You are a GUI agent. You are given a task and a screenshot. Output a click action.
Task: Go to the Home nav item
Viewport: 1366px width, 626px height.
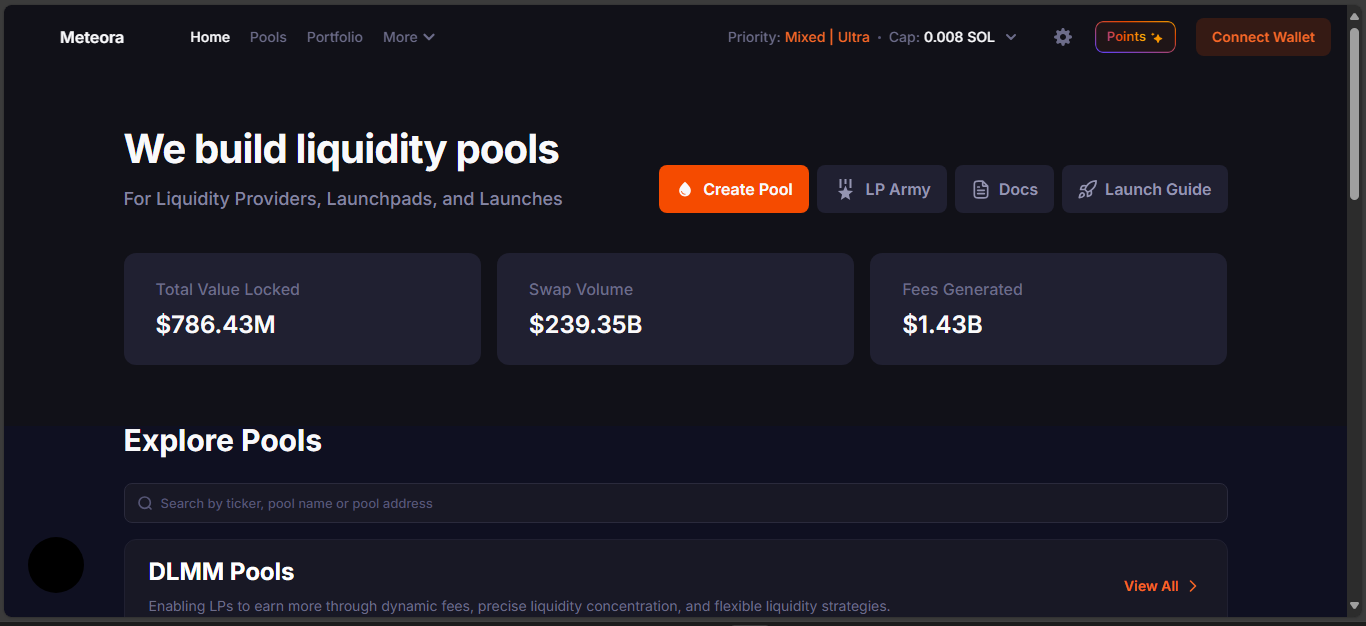210,37
